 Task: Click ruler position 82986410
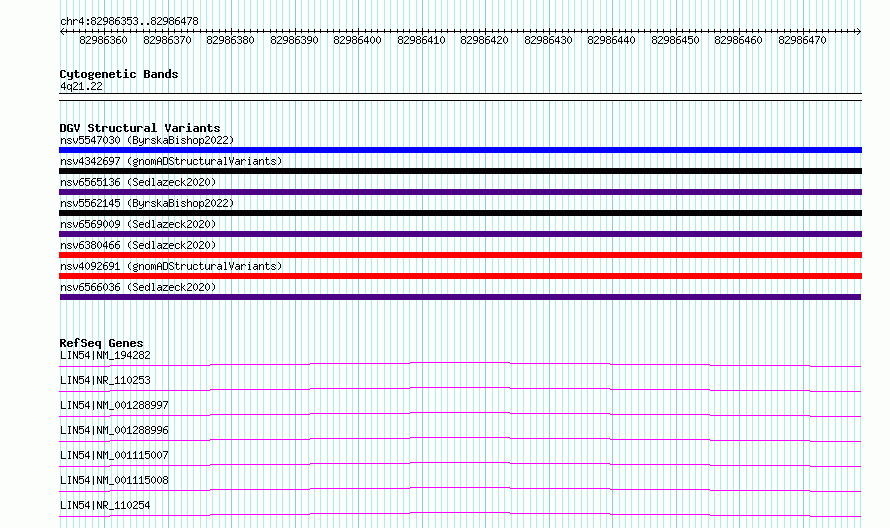click(x=421, y=40)
